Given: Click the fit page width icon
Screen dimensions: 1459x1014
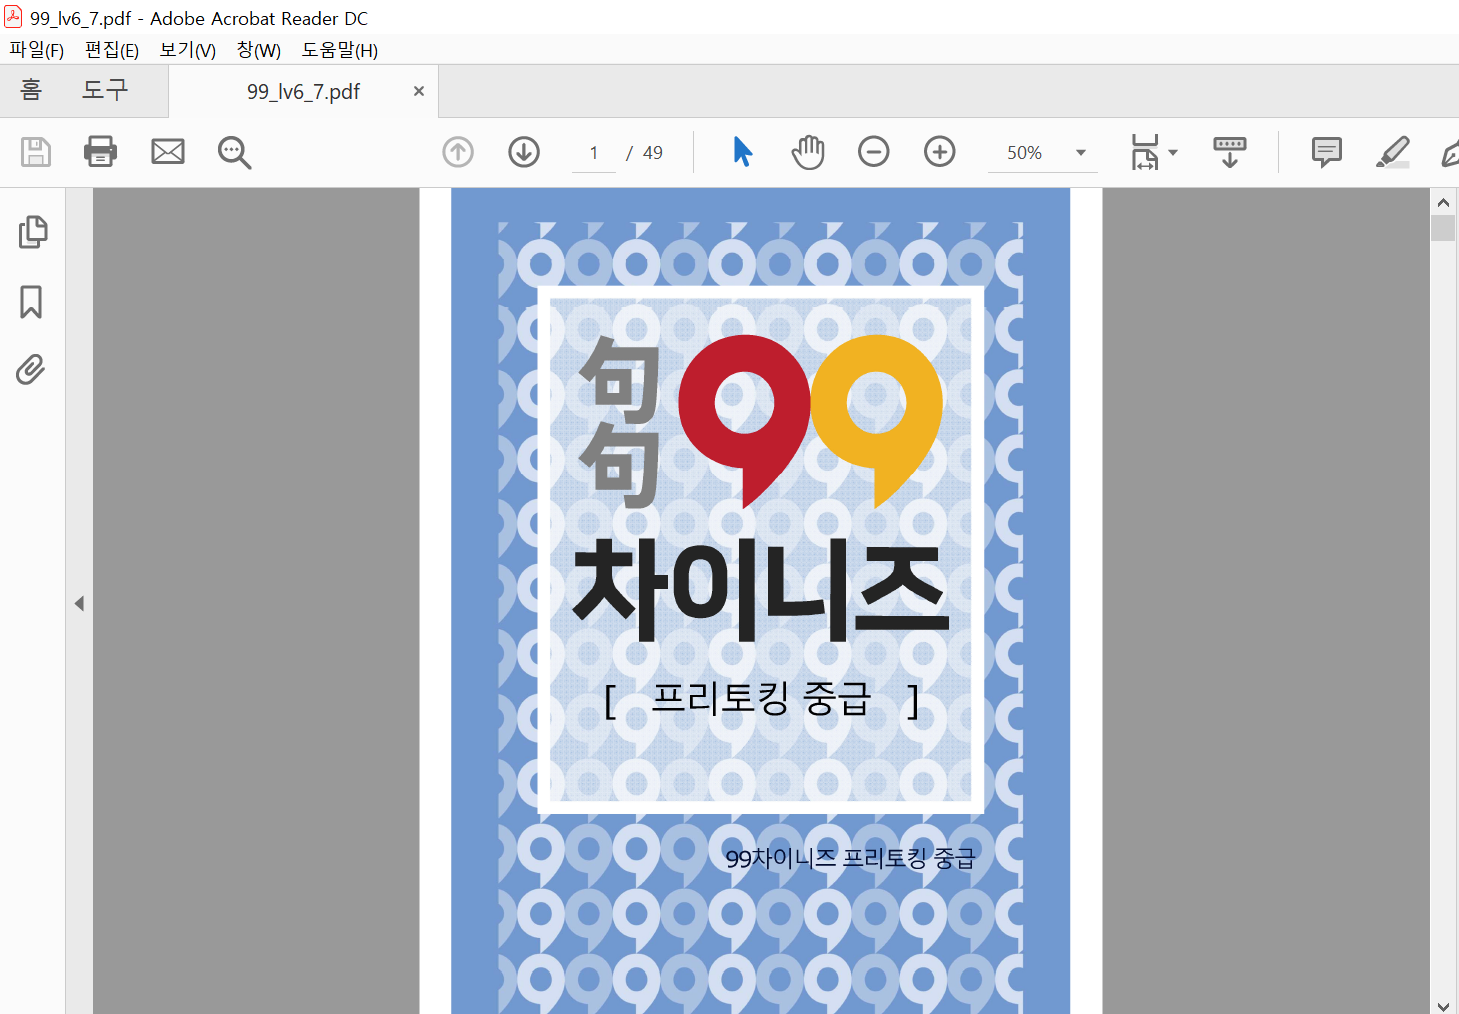Looking at the screenshot, I should [x=1144, y=152].
